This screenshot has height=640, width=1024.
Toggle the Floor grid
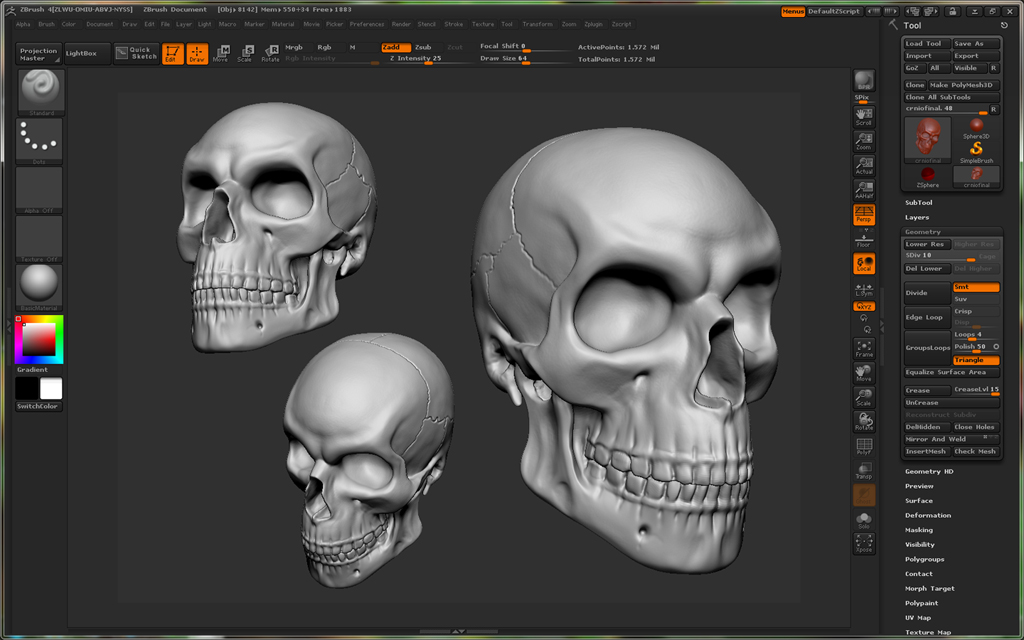[x=864, y=239]
